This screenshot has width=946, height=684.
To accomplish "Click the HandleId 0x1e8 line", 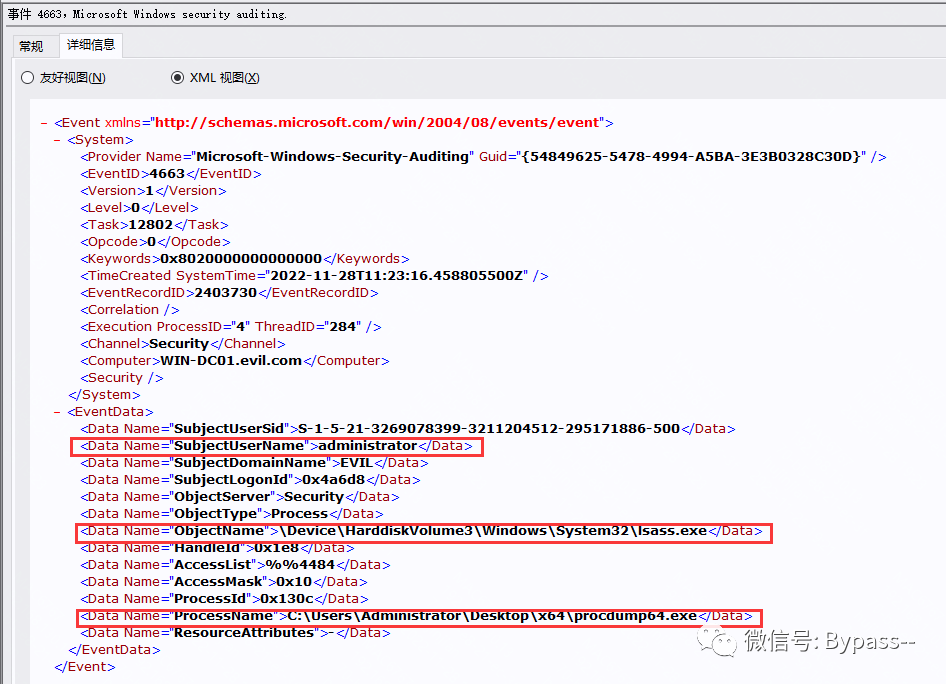I will (217, 548).
